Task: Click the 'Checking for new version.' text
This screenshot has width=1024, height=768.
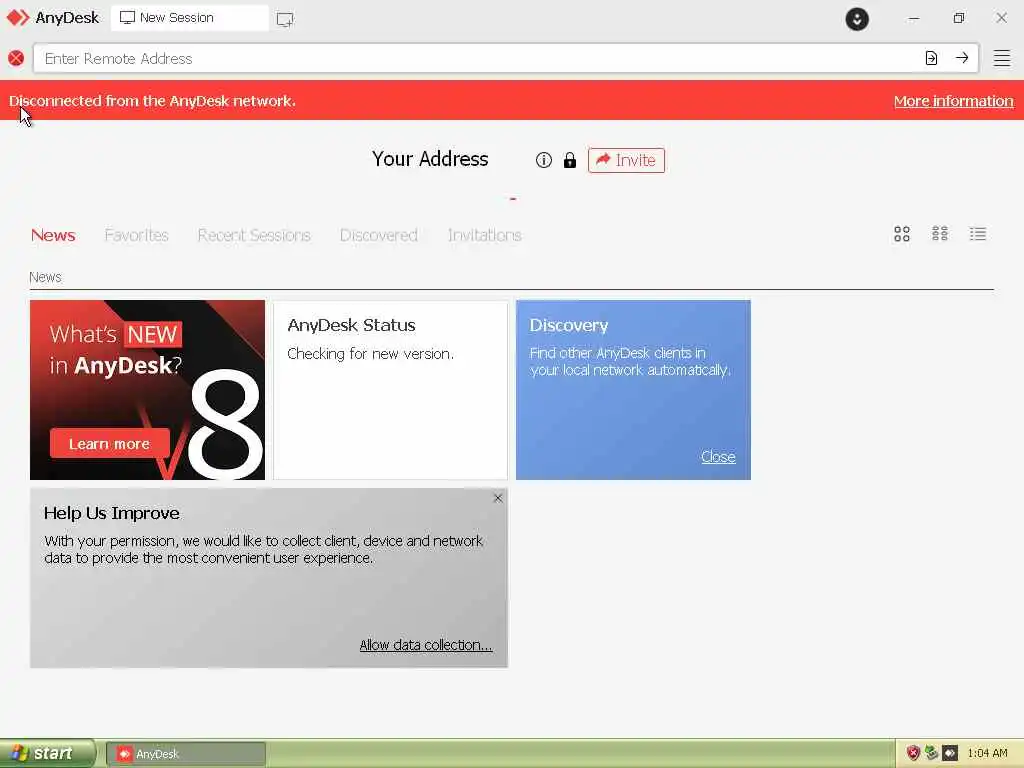Action: coord(370,353)
